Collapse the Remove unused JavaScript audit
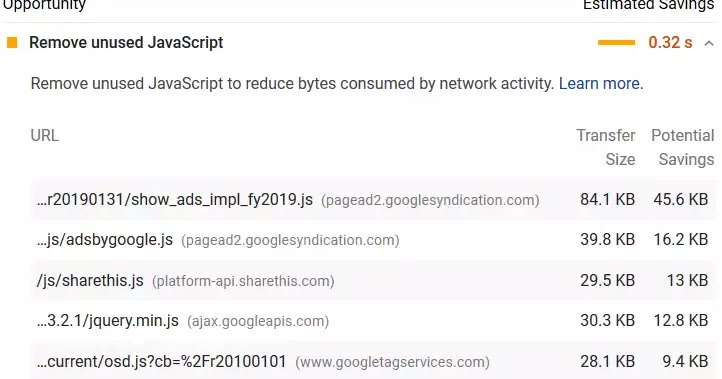Image resolution: width=722 pixels, height=379 pixels. click(x=709, y=43)
